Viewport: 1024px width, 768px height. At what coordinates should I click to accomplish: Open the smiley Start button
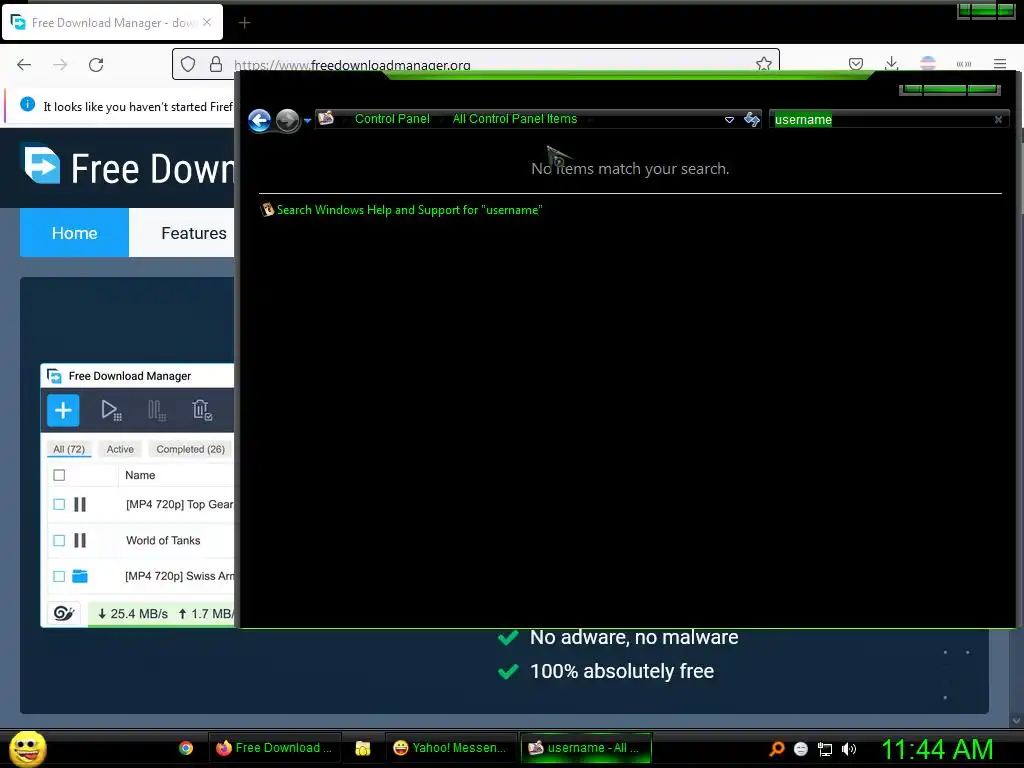(x=27, y=748)
